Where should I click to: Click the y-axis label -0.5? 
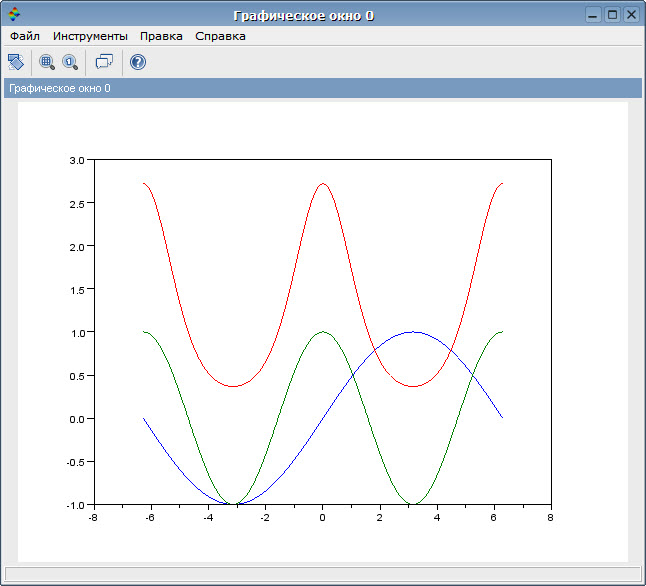[x=75, y=462]
